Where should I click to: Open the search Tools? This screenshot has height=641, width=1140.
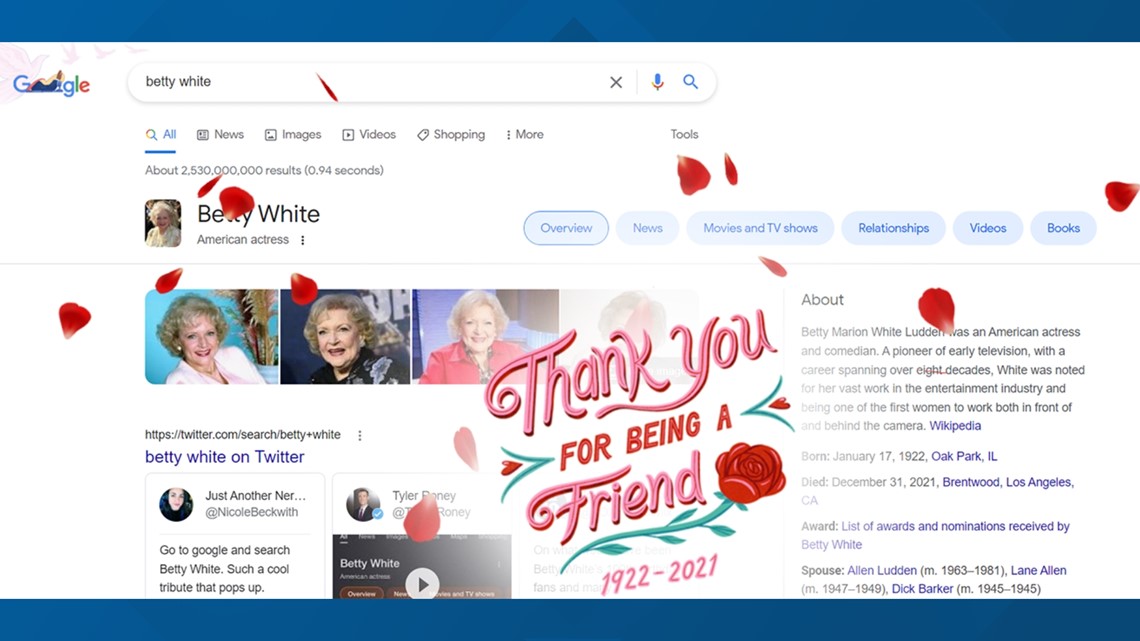click(x=684, y=134)
